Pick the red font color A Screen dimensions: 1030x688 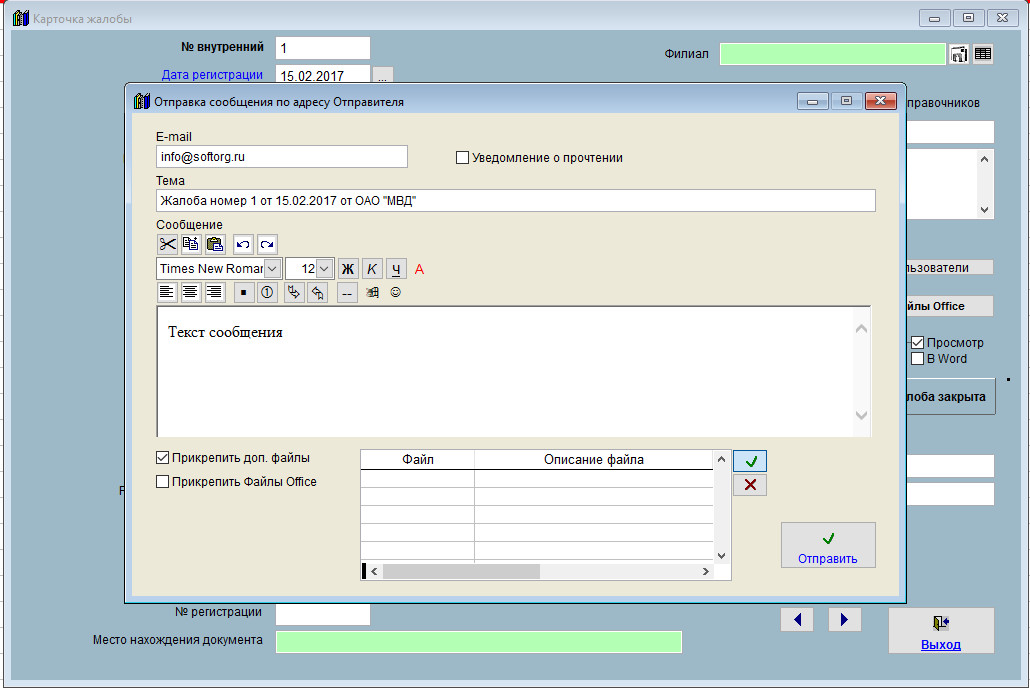[x=420, y=269]
